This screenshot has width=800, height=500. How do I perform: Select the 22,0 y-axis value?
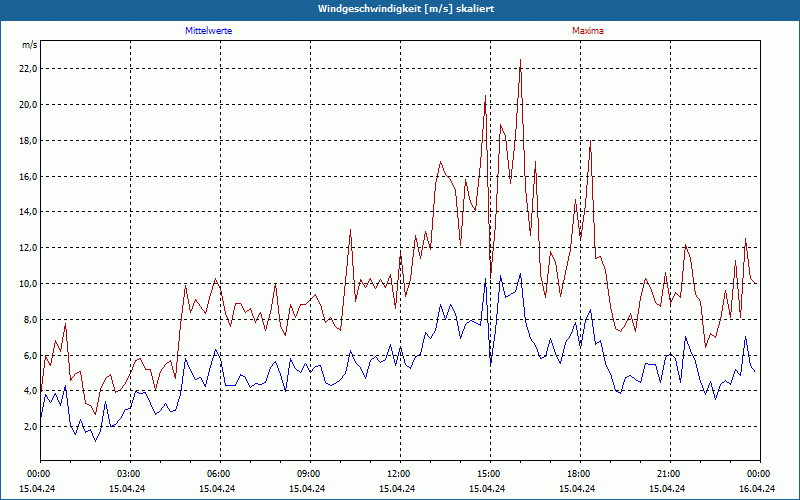[x=29, y=69]
